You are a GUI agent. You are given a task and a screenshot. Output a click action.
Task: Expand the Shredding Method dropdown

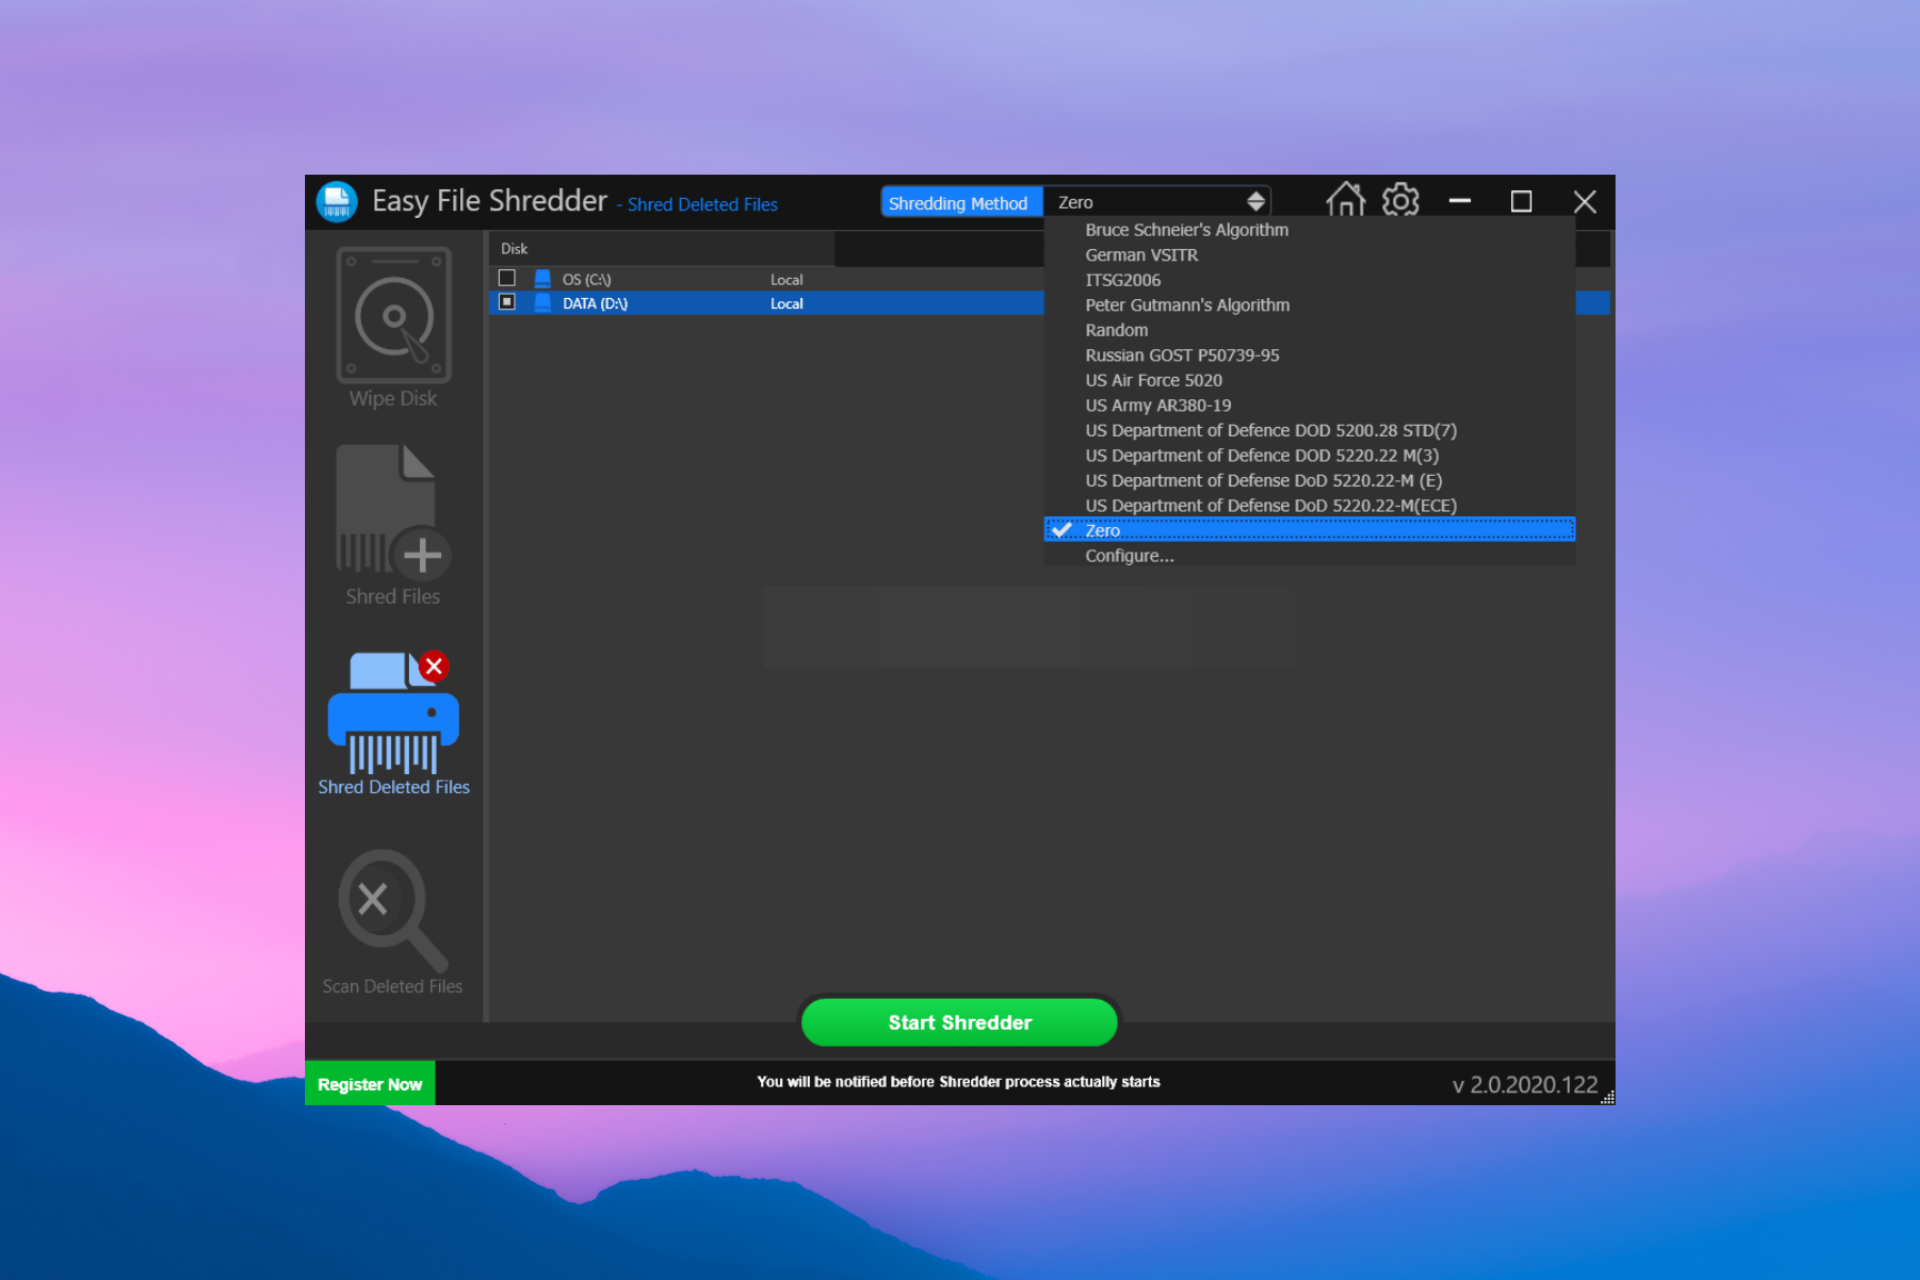1253,201
